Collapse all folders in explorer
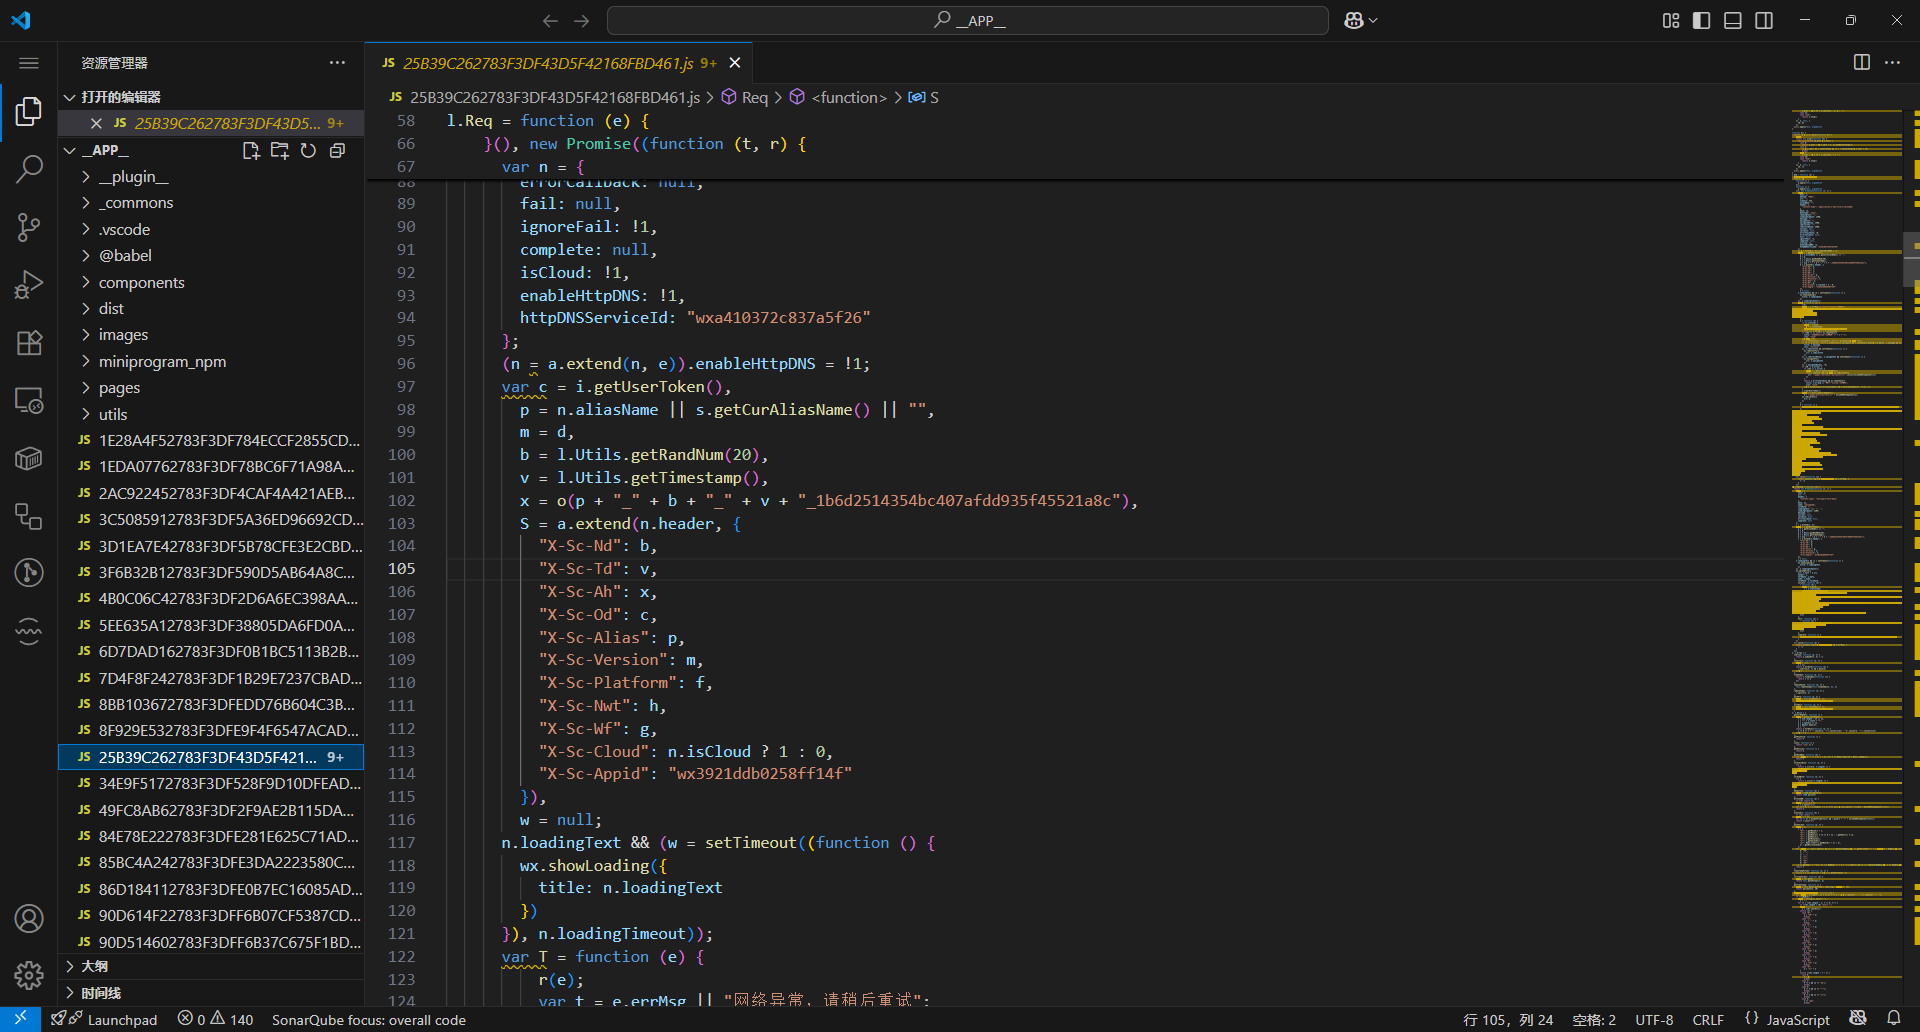Screen dimensions: 1920x1032 coord(338,150)
